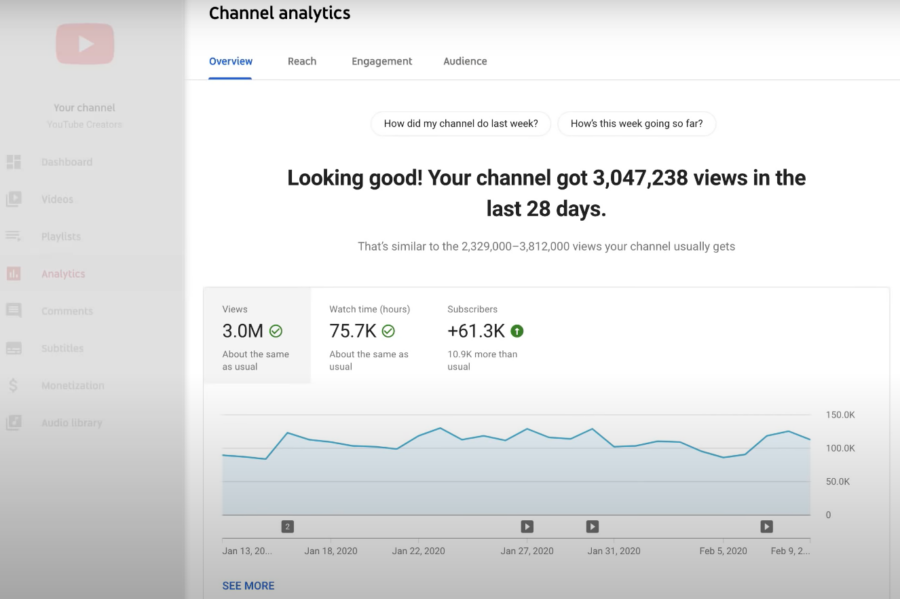
Task: Open Comments via its sidebar icon
Action: 14,311
